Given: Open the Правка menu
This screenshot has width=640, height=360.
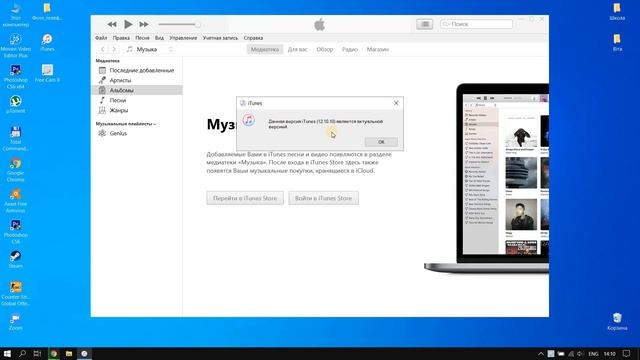Looking at the screenshot, I should [x=121, y=38].
